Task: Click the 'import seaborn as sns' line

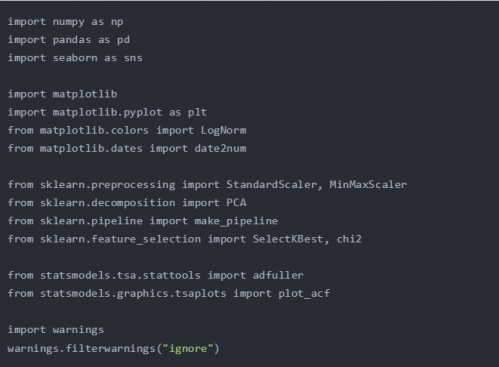Action: click(x=75, y=58)
